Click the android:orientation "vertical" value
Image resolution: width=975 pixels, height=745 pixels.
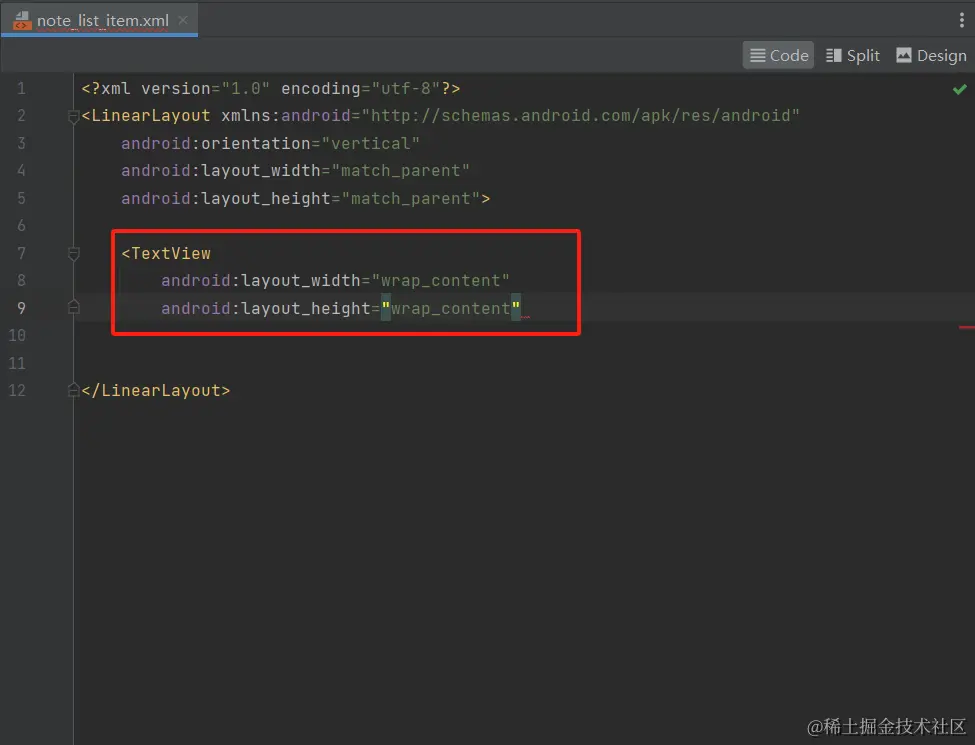[371, 143]
